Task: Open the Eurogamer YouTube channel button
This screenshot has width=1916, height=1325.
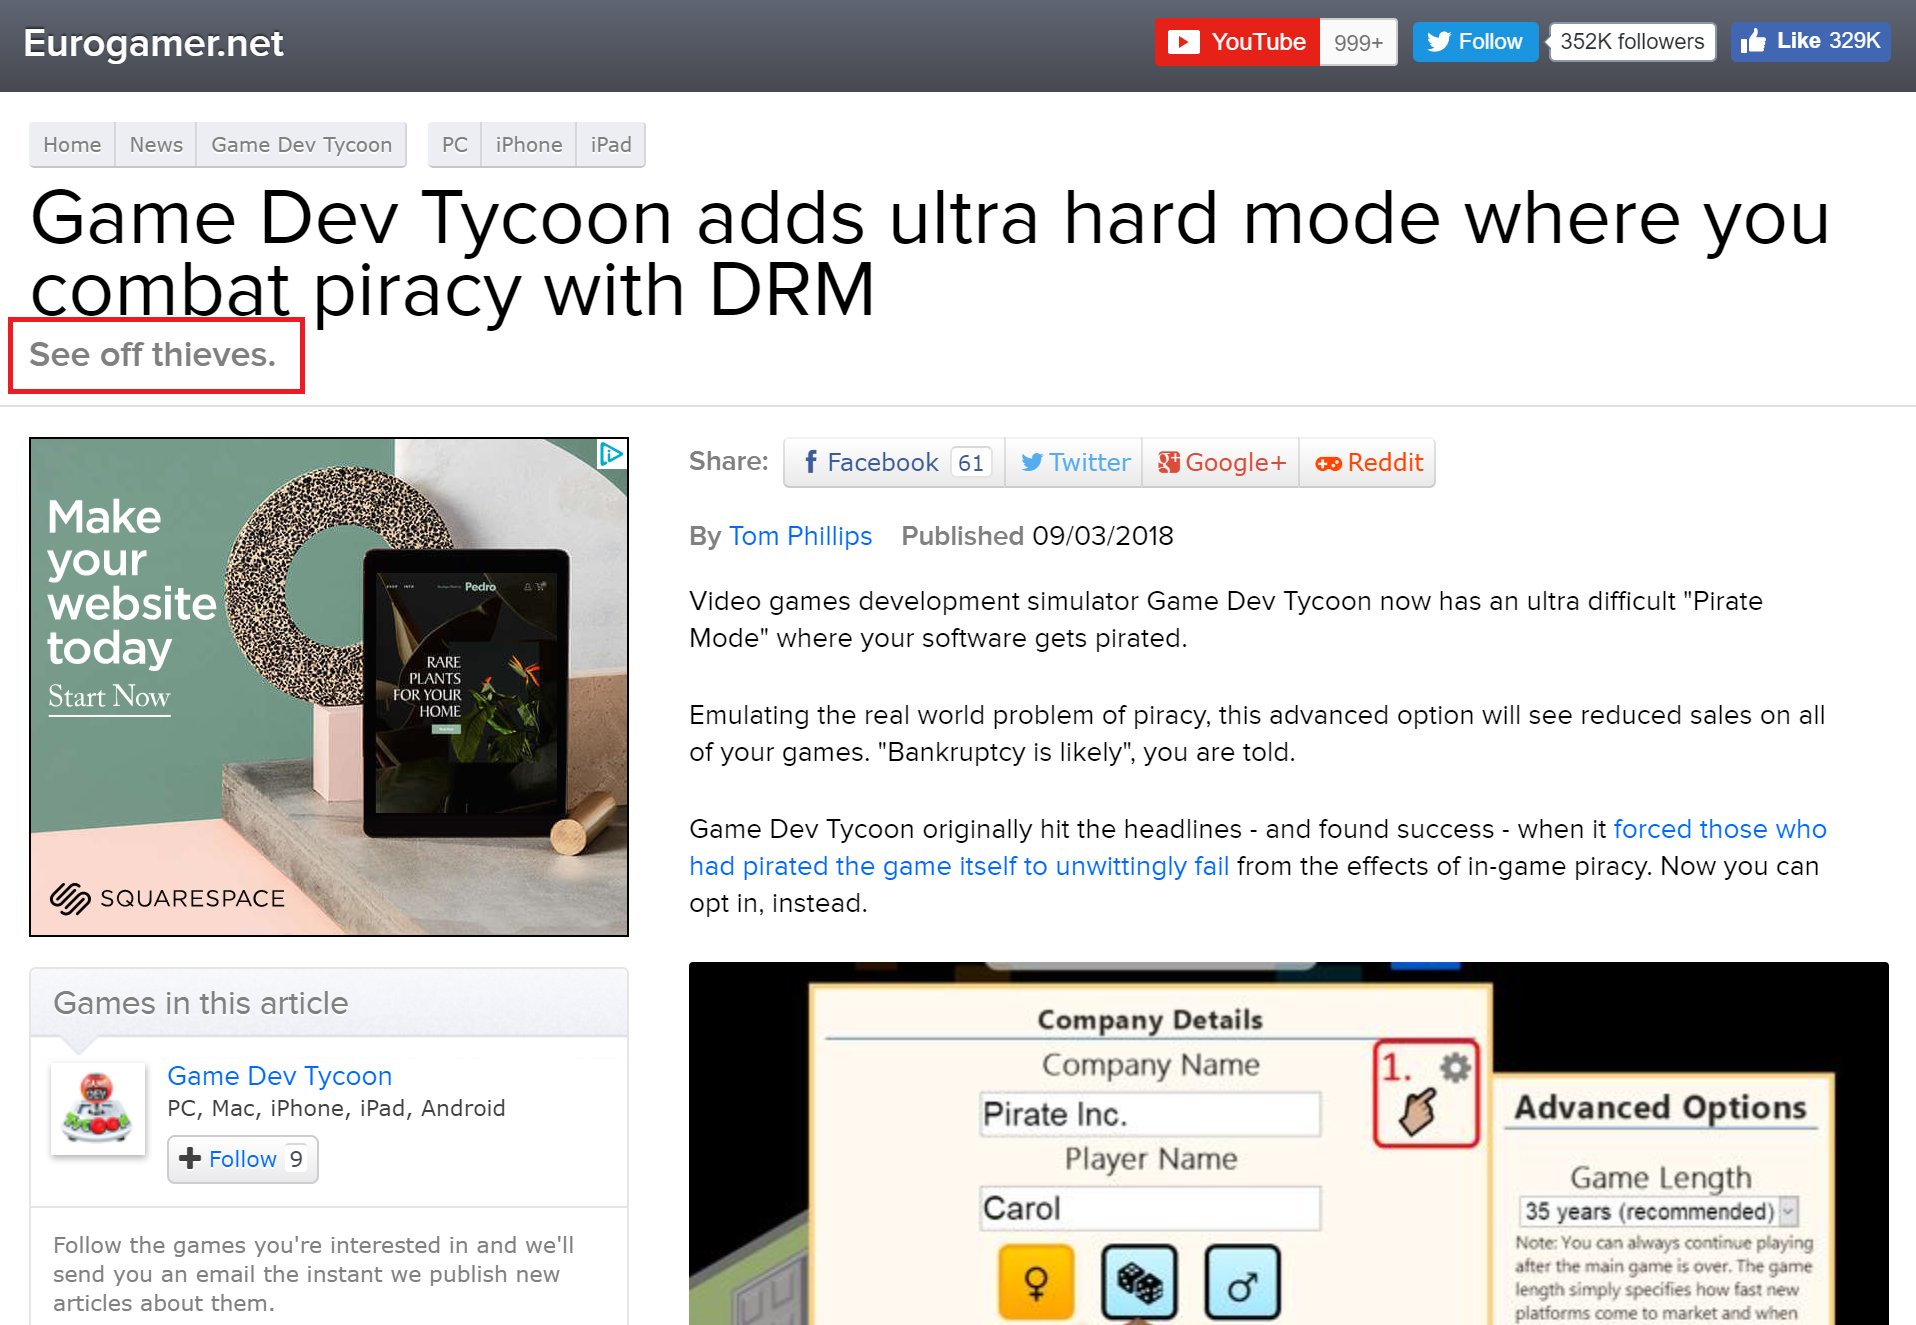Action: [x=1237, y=42]
